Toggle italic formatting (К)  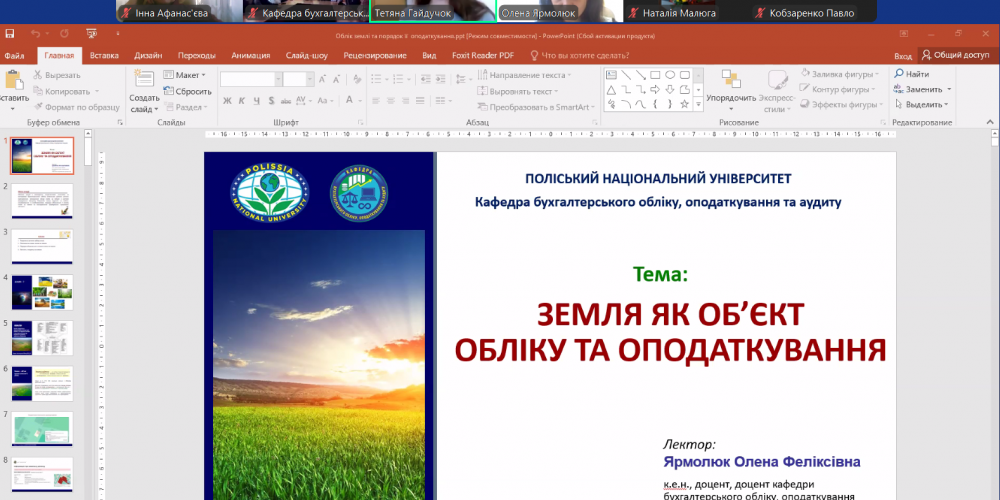coord(242,101)
